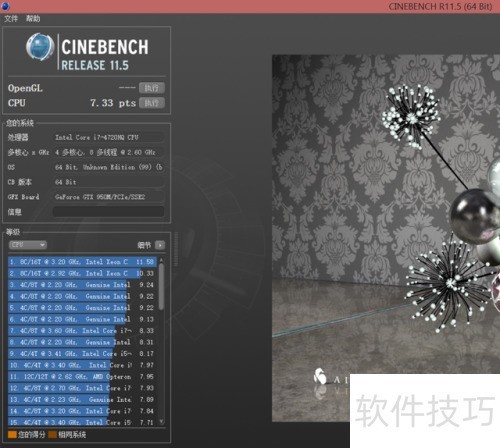Click the ranking list scroll down arrow

(161, 422)
